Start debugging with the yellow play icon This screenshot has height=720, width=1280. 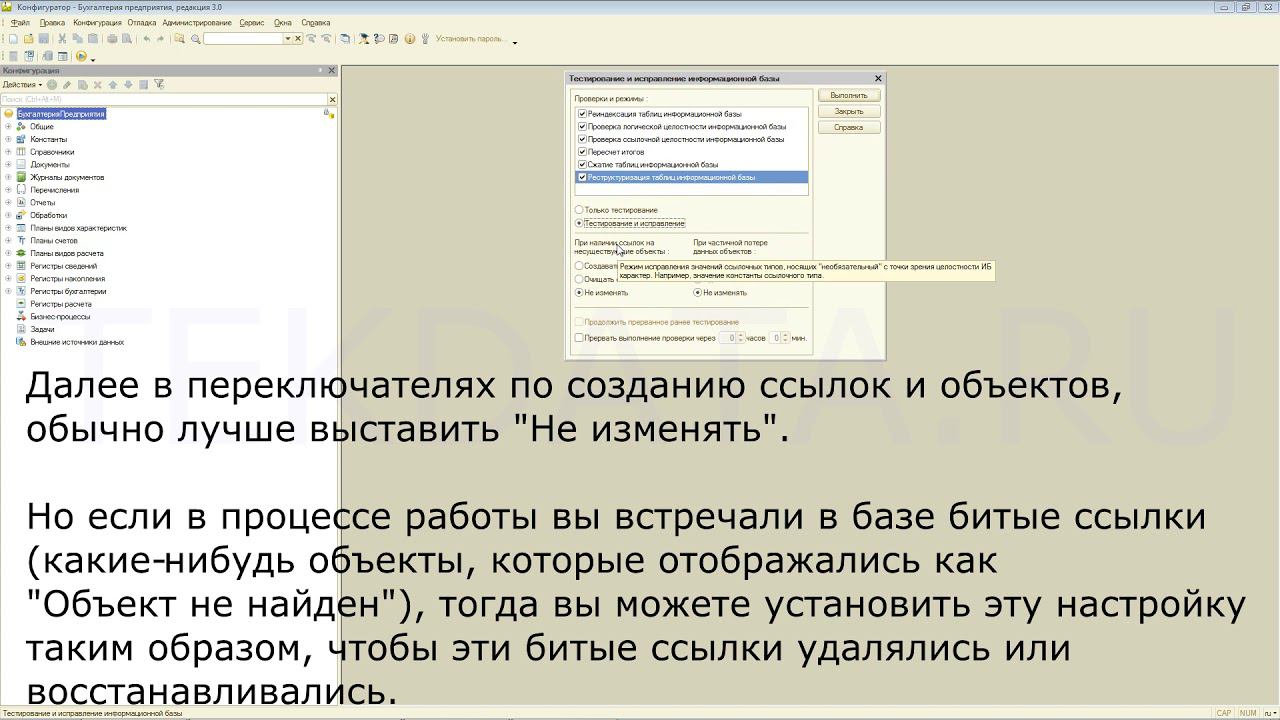pyautogui.click(x=81, y=56)
